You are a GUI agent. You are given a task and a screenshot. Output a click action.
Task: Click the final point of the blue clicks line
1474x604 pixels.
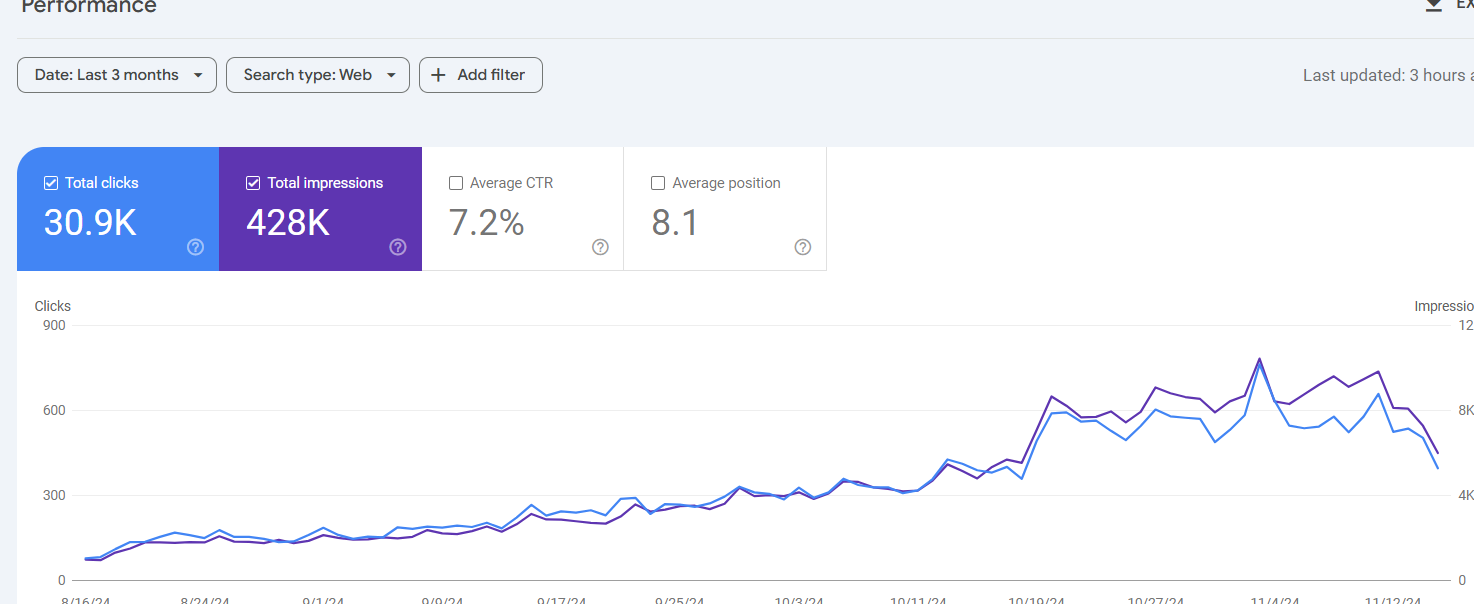[1437, 468]
